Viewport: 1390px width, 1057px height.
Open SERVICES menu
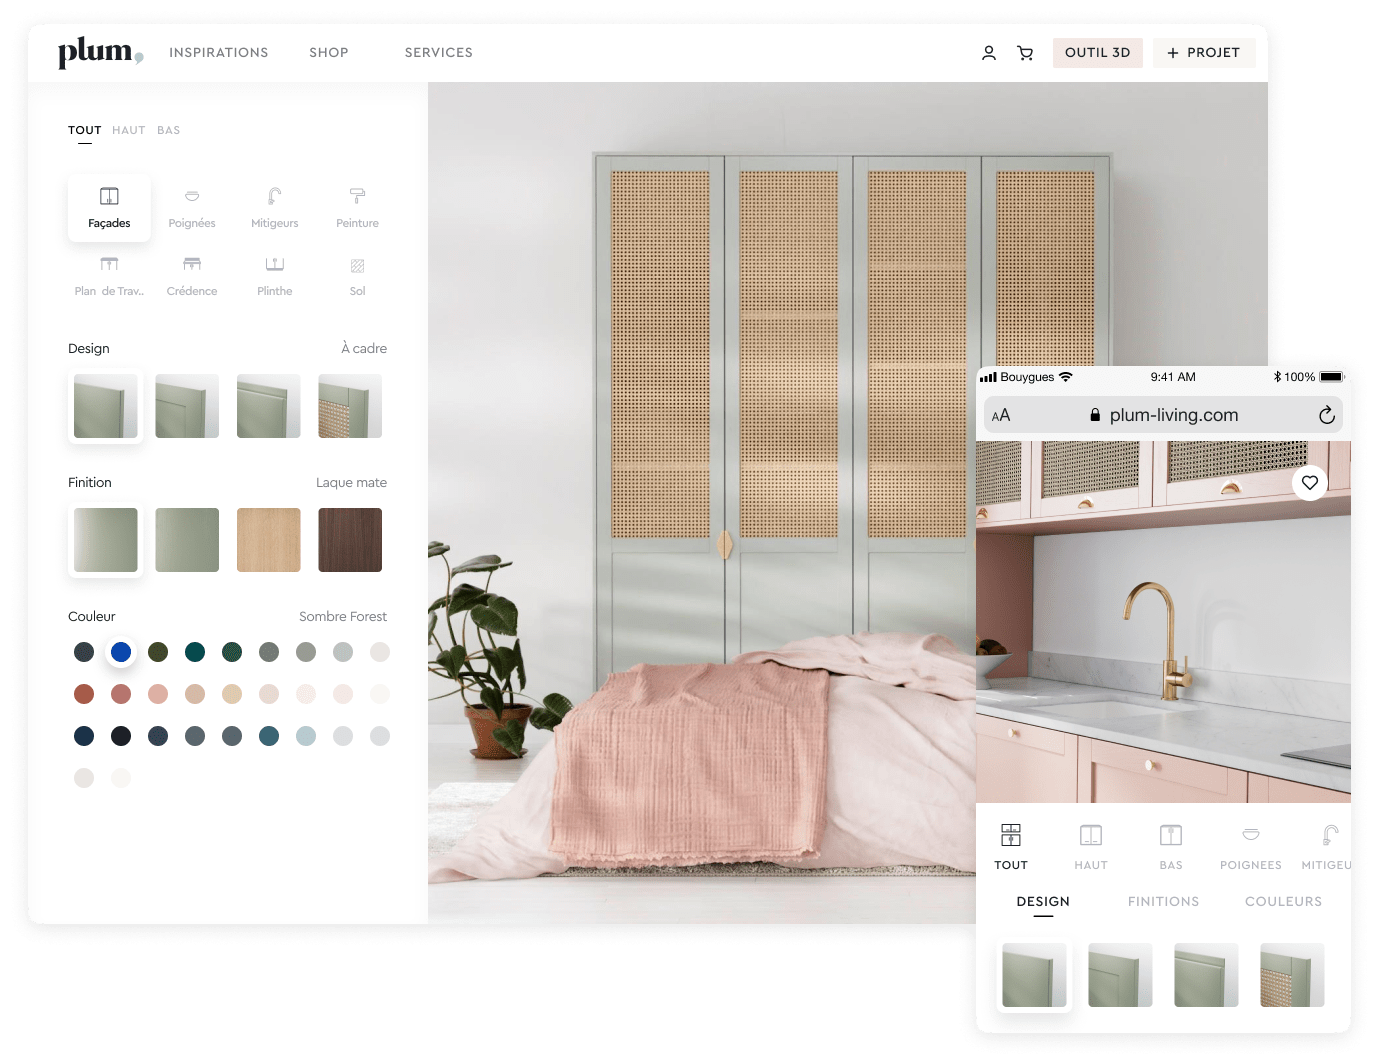tap(439, 52)
